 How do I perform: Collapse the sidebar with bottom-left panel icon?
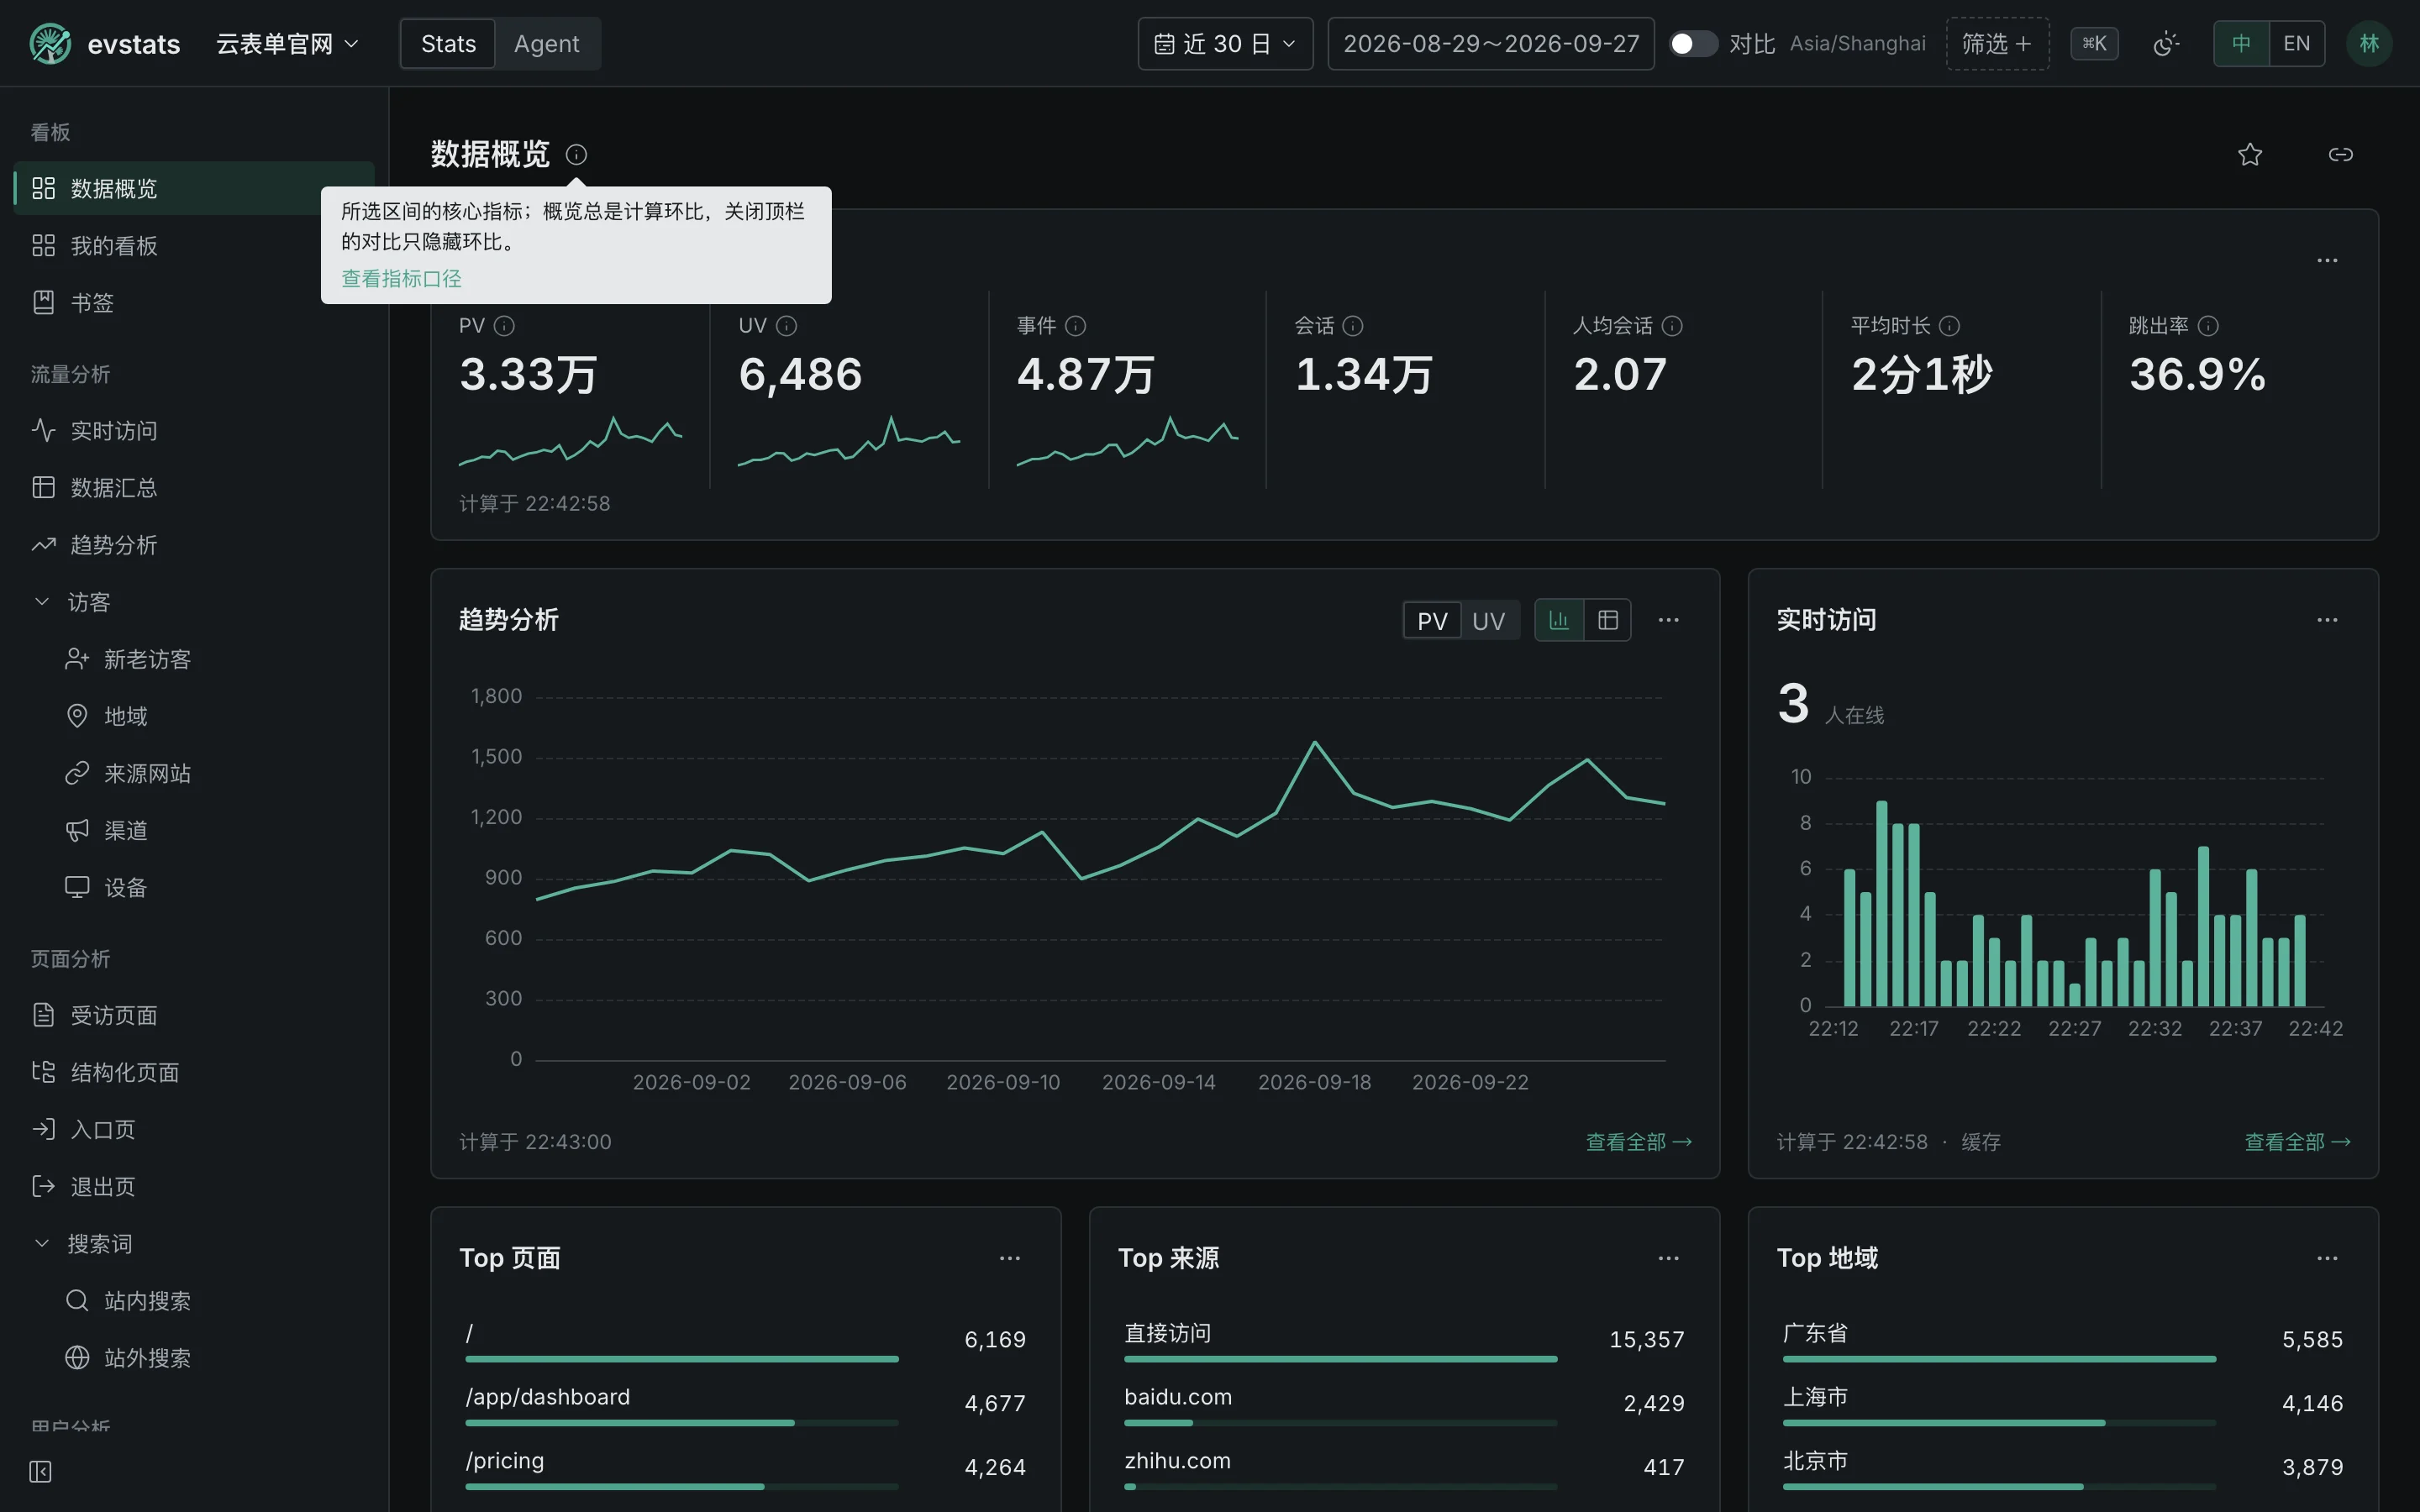point(41,1471)
